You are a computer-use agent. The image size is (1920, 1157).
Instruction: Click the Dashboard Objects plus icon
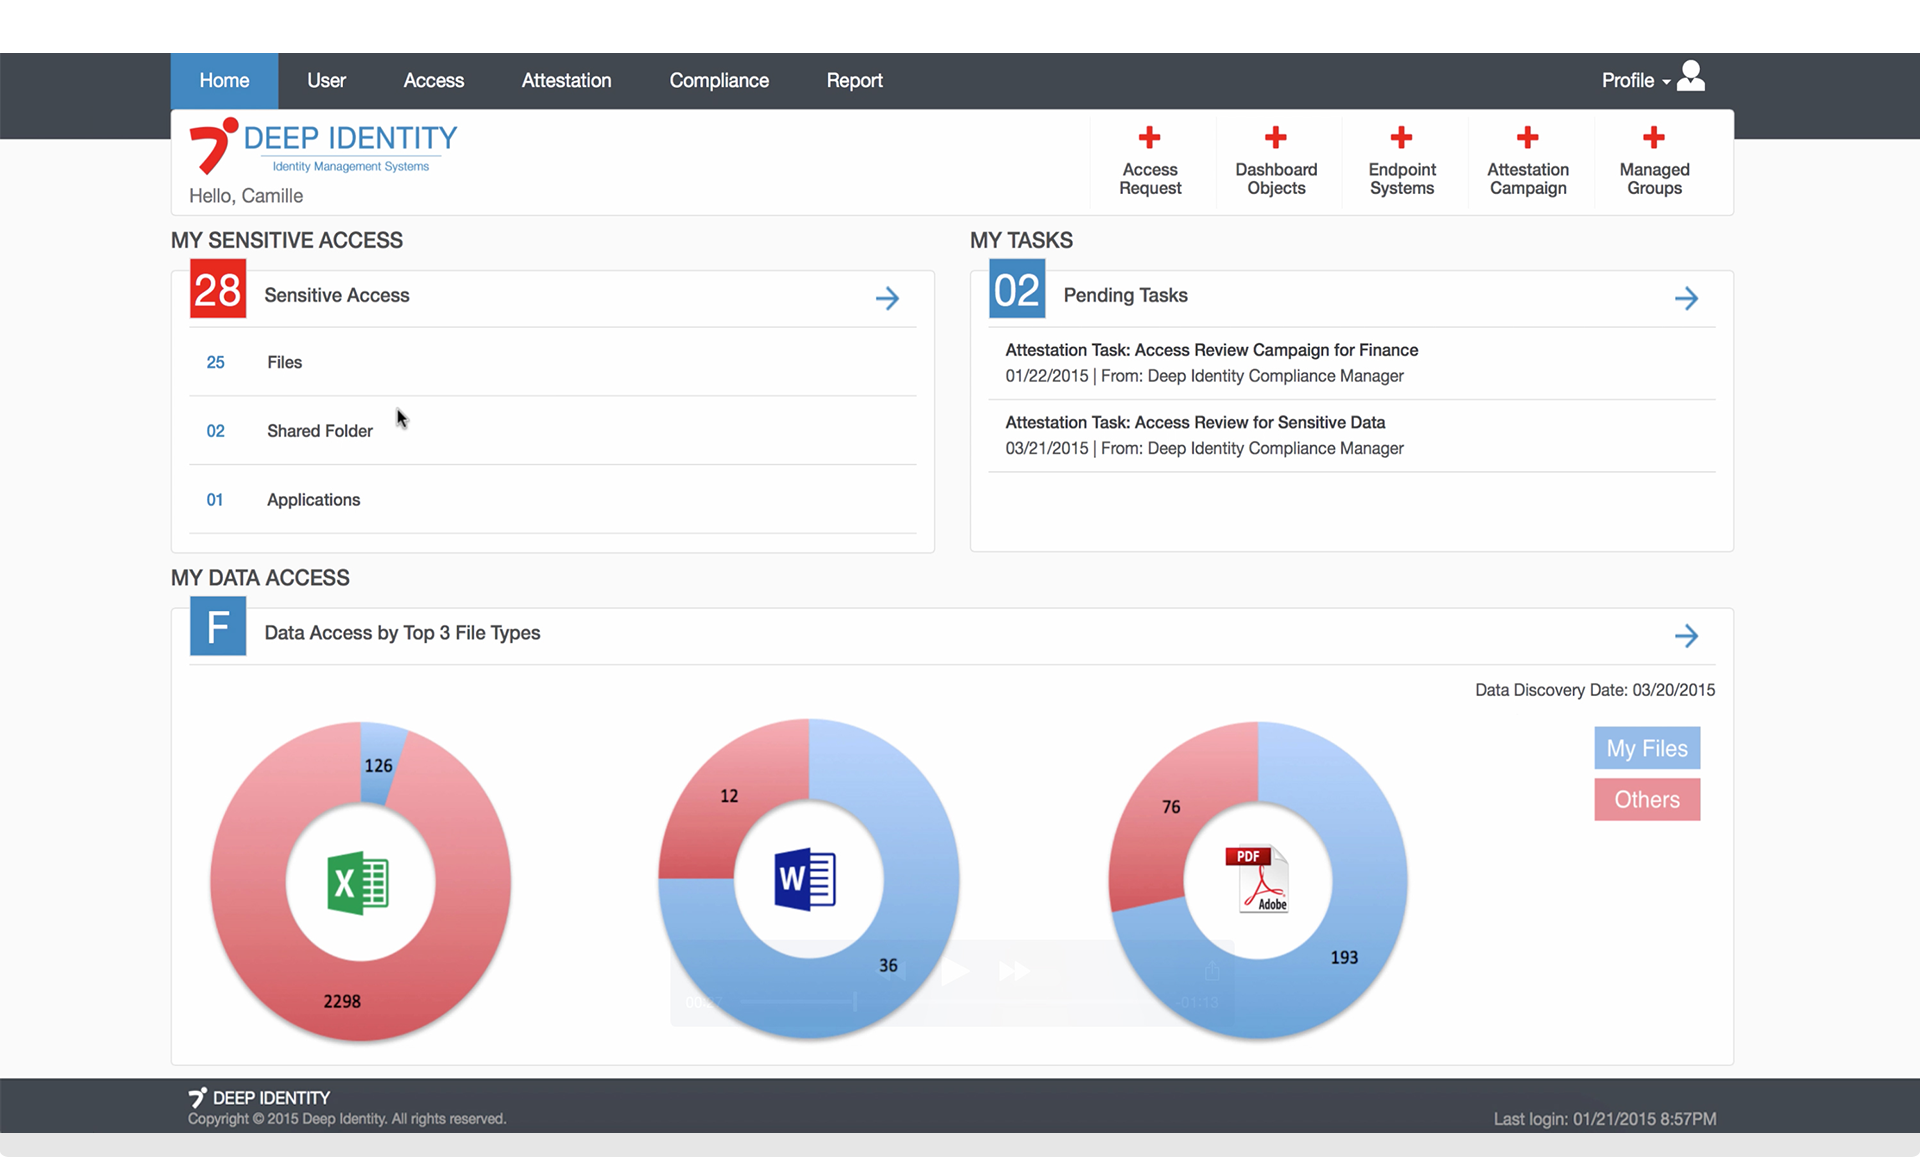(1275, 137)
